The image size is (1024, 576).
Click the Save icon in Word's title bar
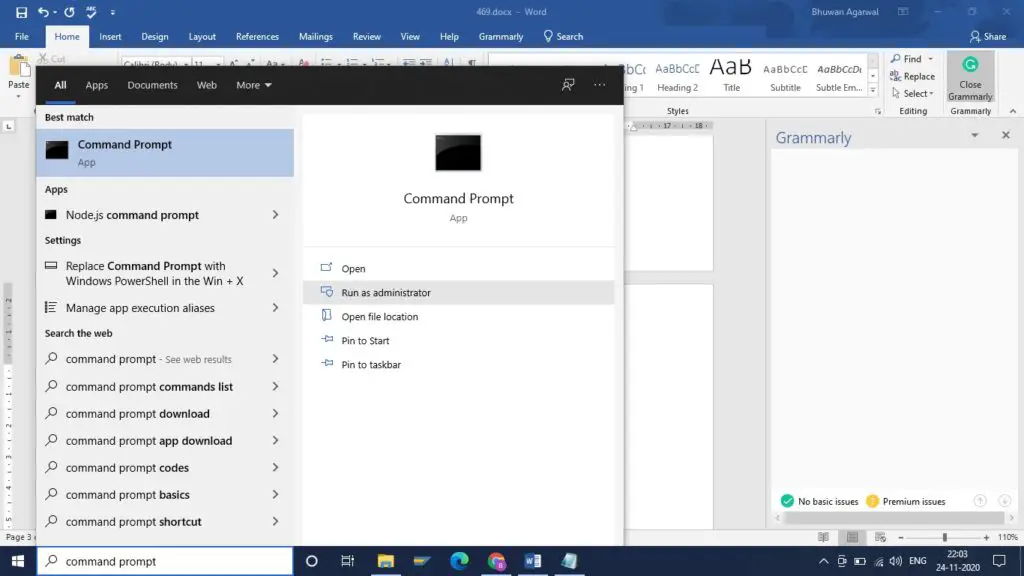coord(21,12)
